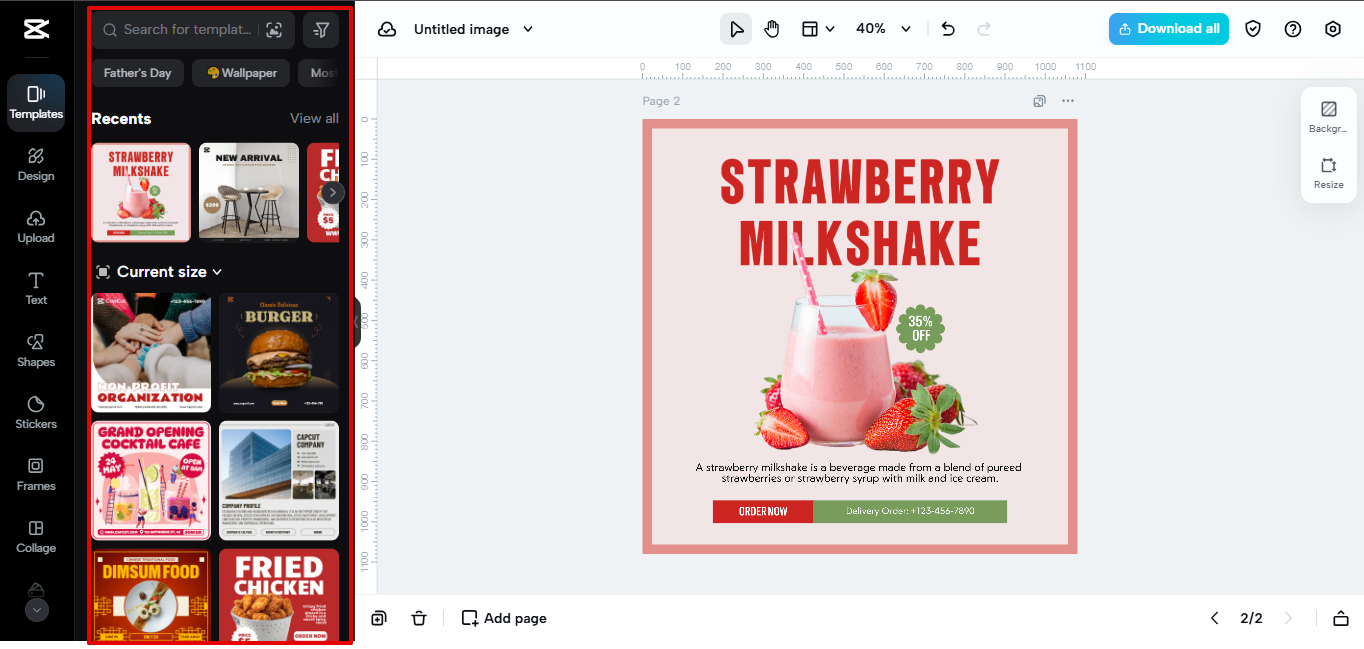Open the Strawberry Milkshake recent template
Viewport: 1364px width, 649px height.
140,192
